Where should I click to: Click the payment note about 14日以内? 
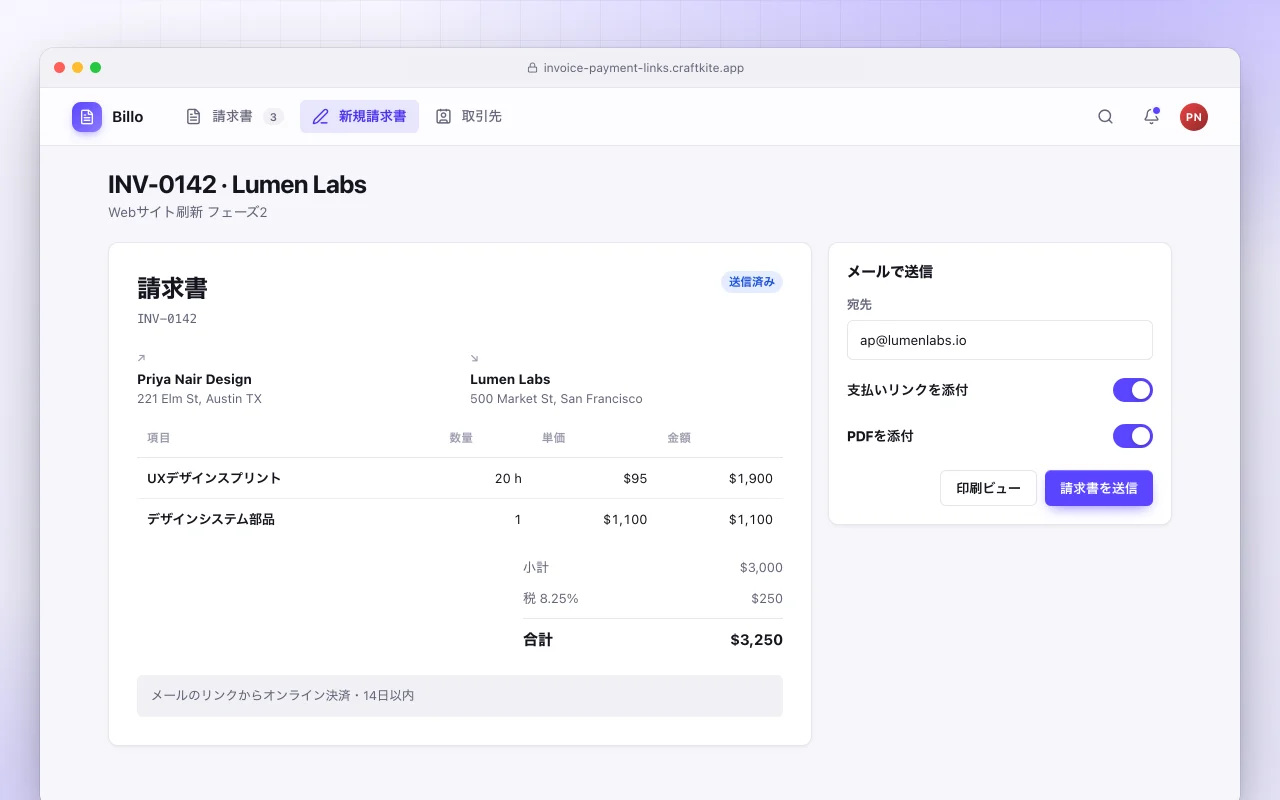[x=460, y=695]
